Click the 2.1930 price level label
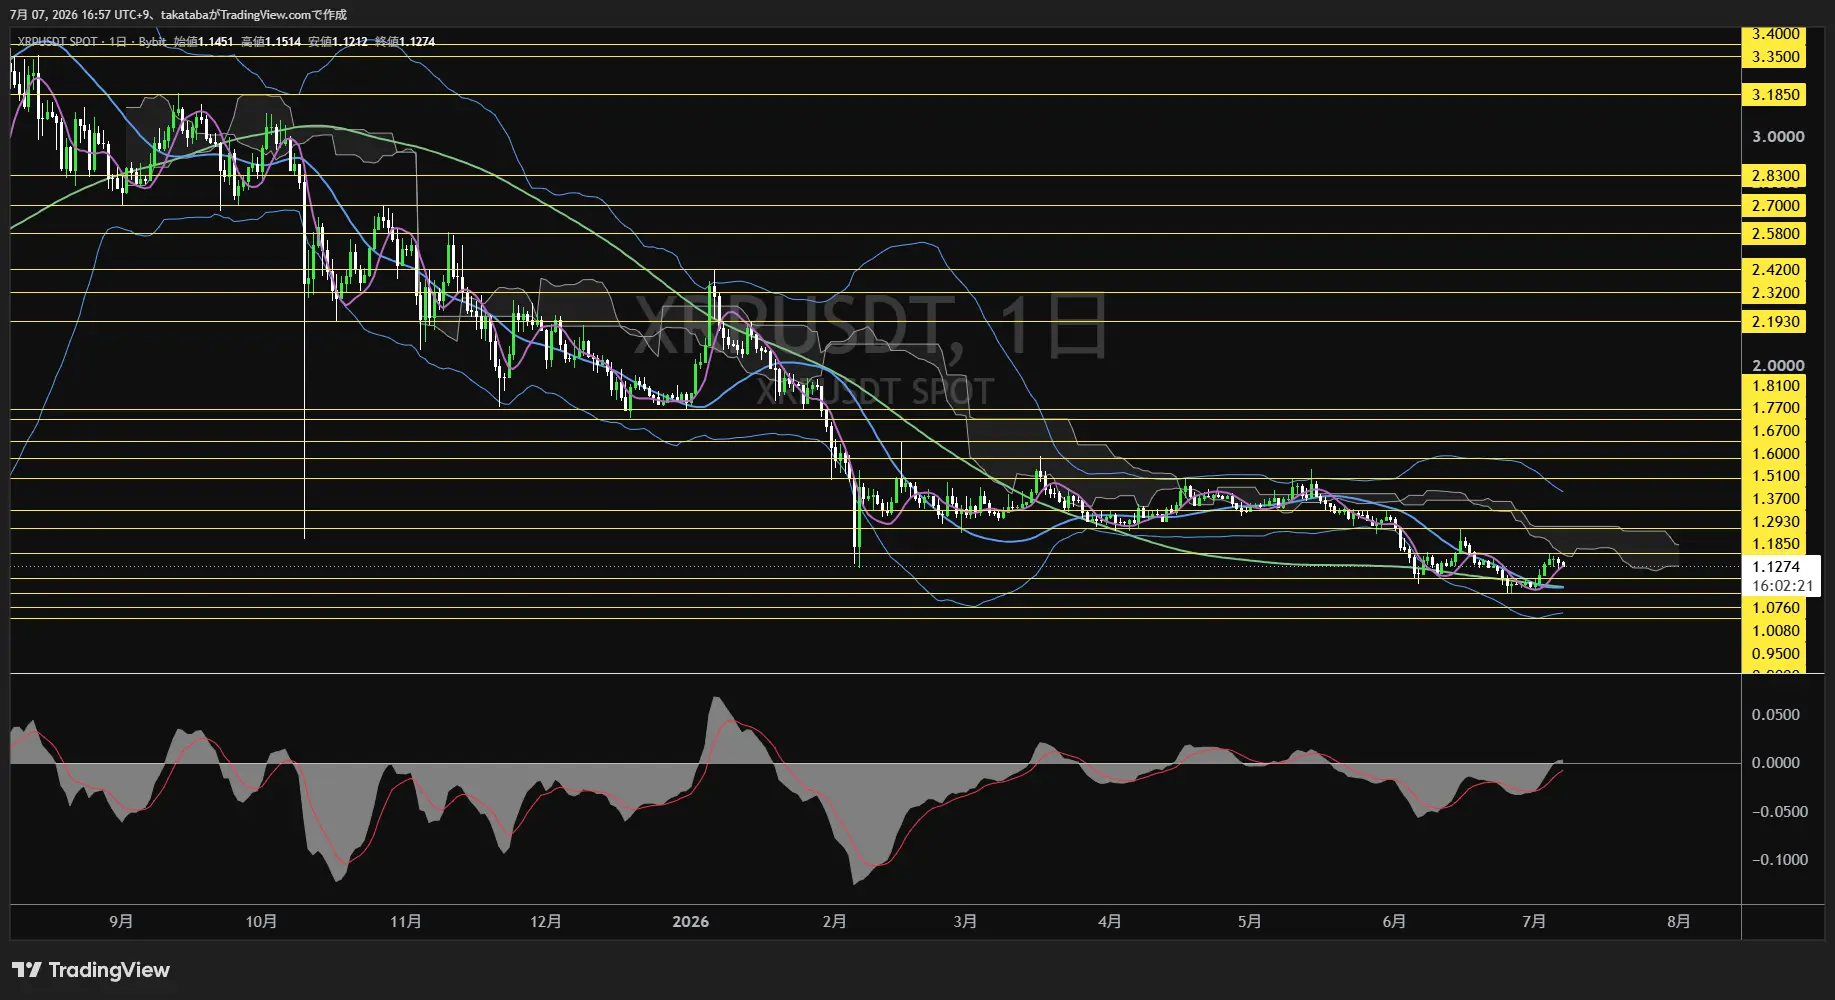The width and height of the screenshot is (1835, 1000). tap(1776, 322)
